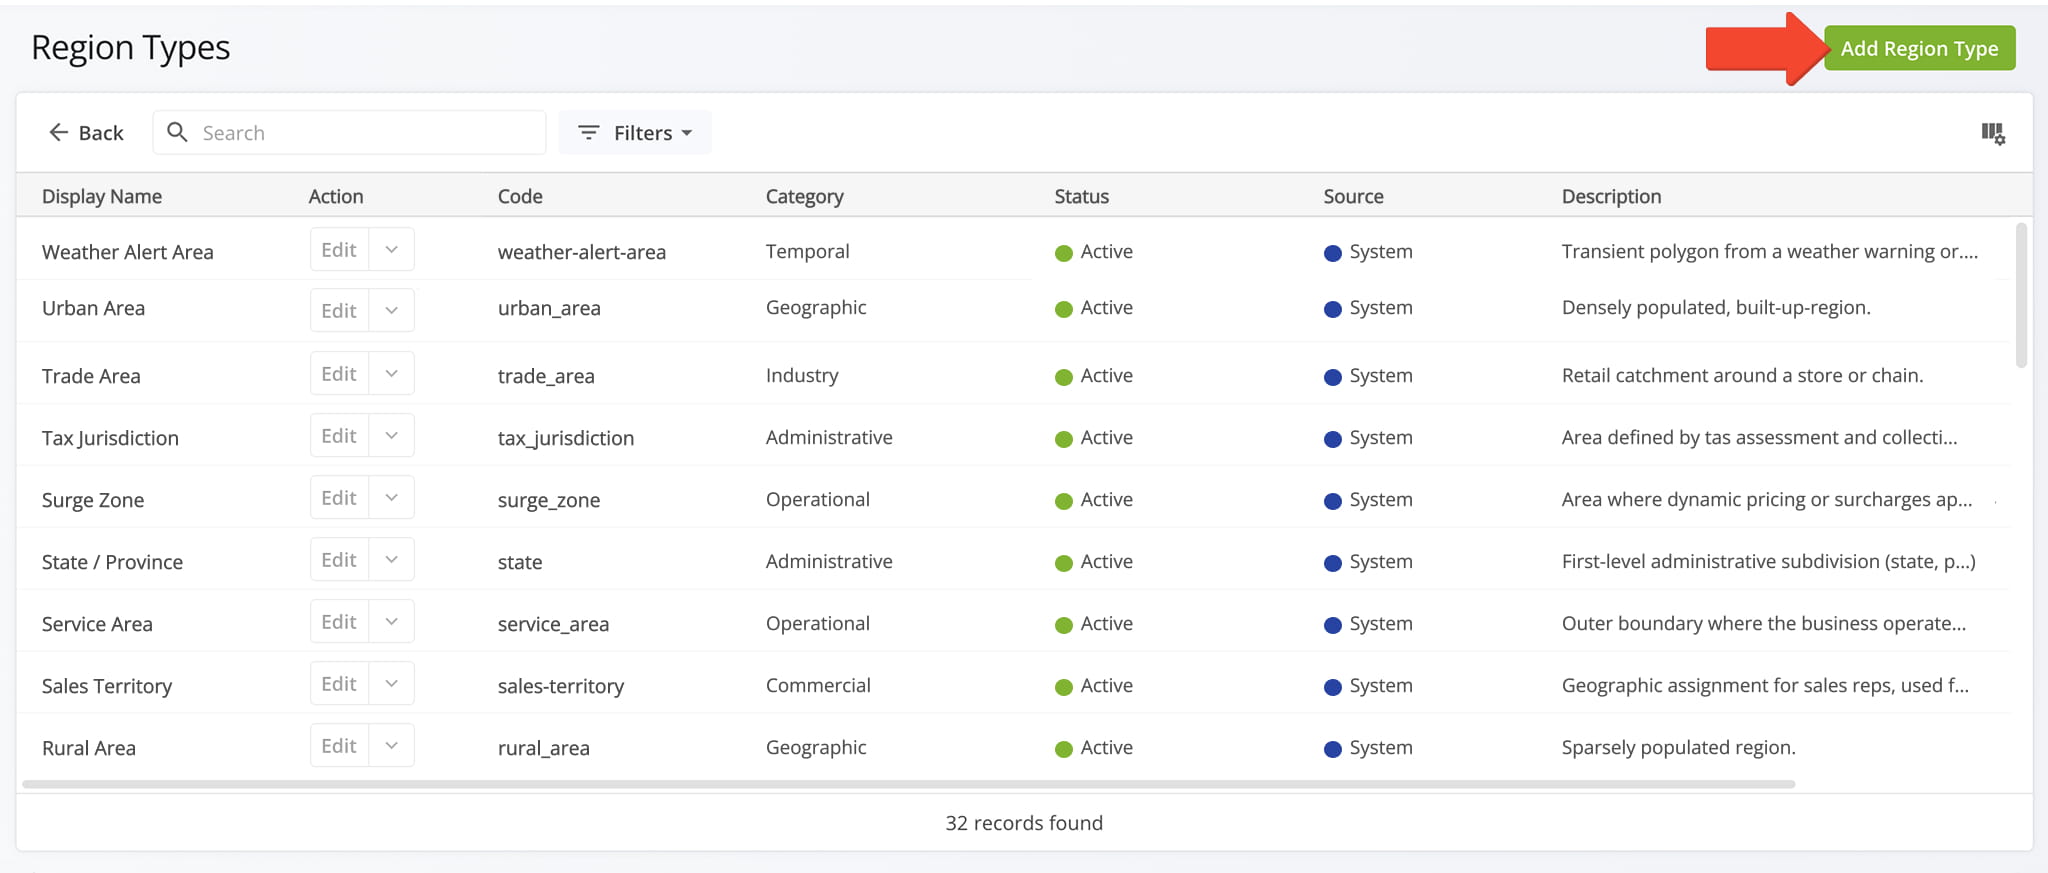The height and width of the screenshot is (873, 2048).
Task: Edit the State / Province row
Action: coord(339,559)
